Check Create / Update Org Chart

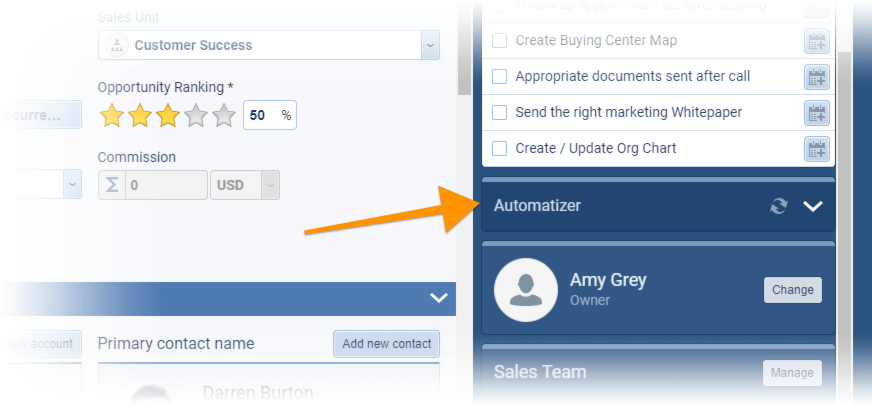tap(499, 148)
